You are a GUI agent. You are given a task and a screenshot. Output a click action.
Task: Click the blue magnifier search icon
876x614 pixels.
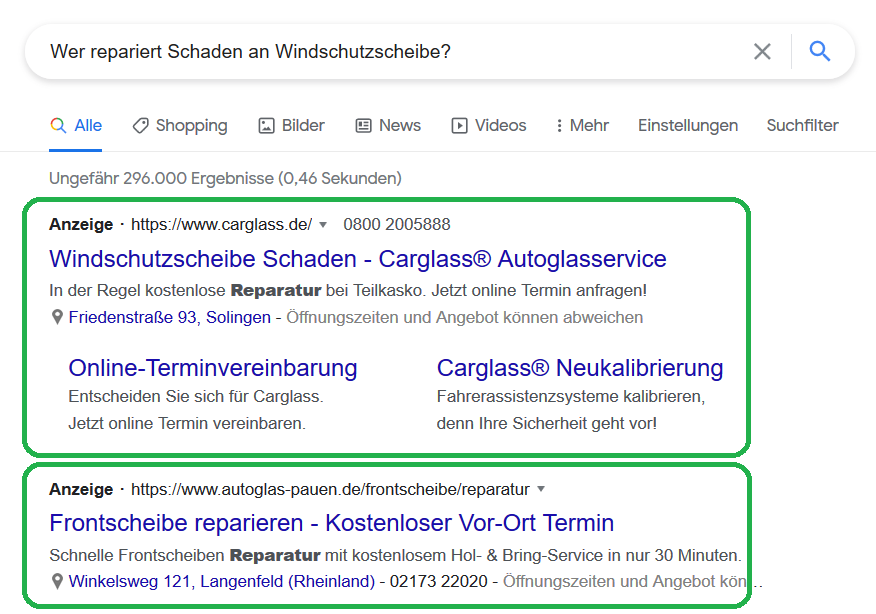(x=820, y=51)
